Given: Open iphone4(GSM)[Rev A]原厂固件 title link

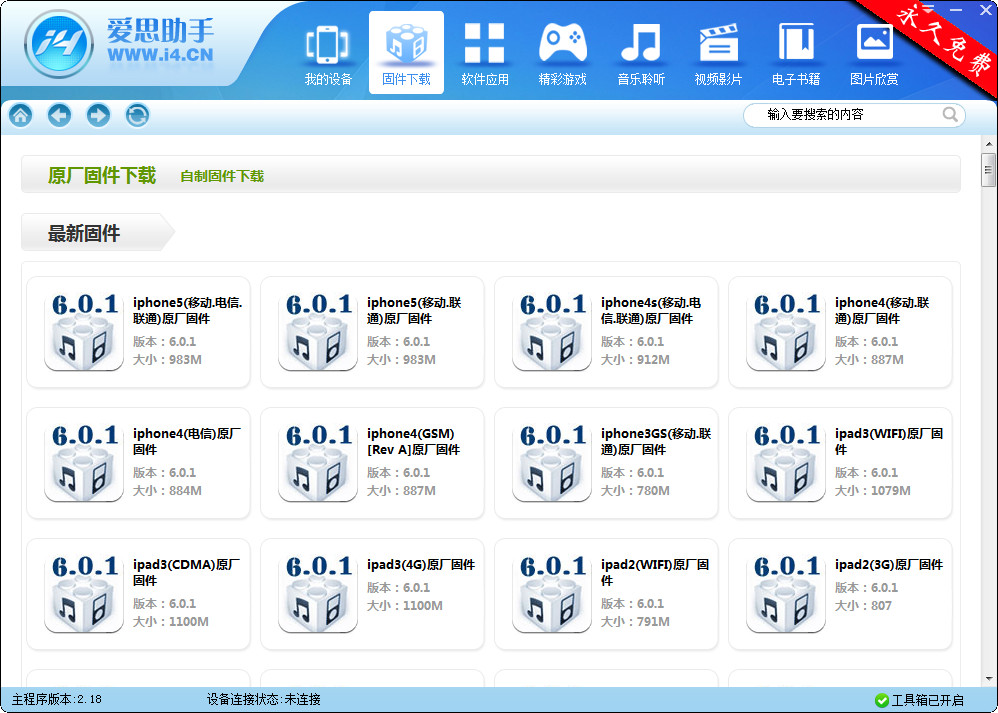Looking at the screenshot, I should click(x=413, y=441).
